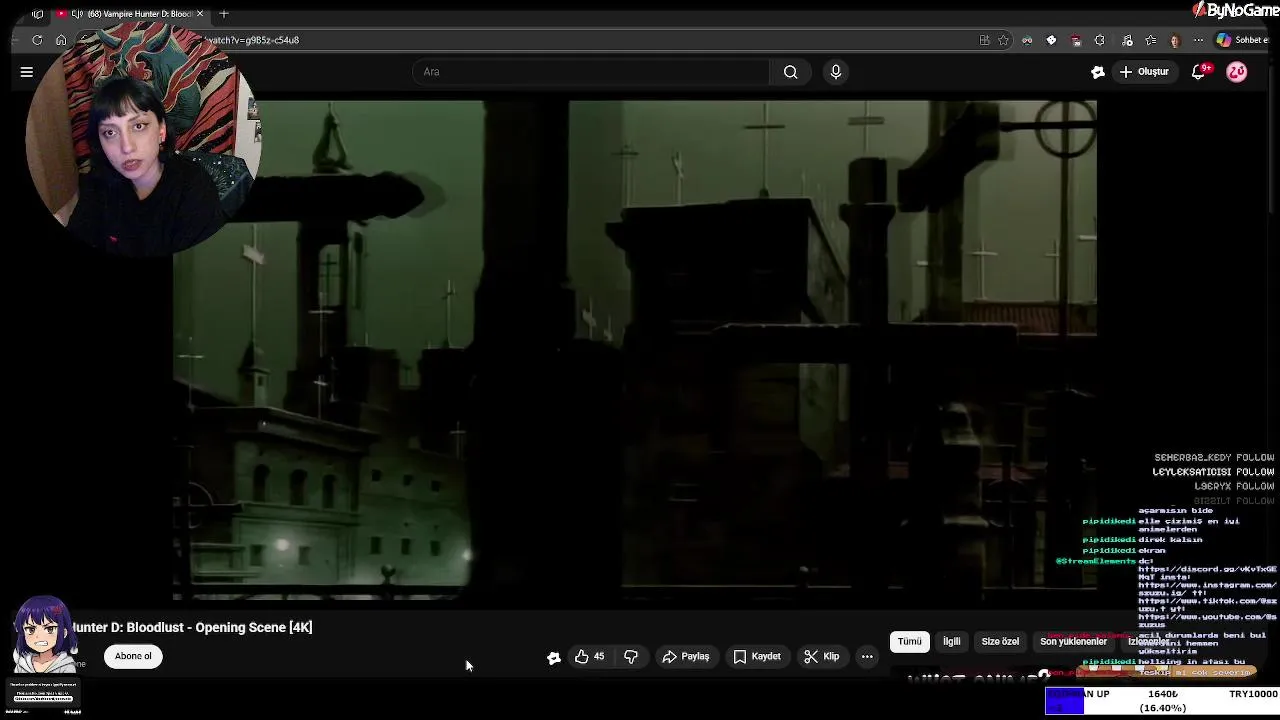Click the browser address bar URL
The width and height of the screenshot is (1280, 720).
[251, 40]
